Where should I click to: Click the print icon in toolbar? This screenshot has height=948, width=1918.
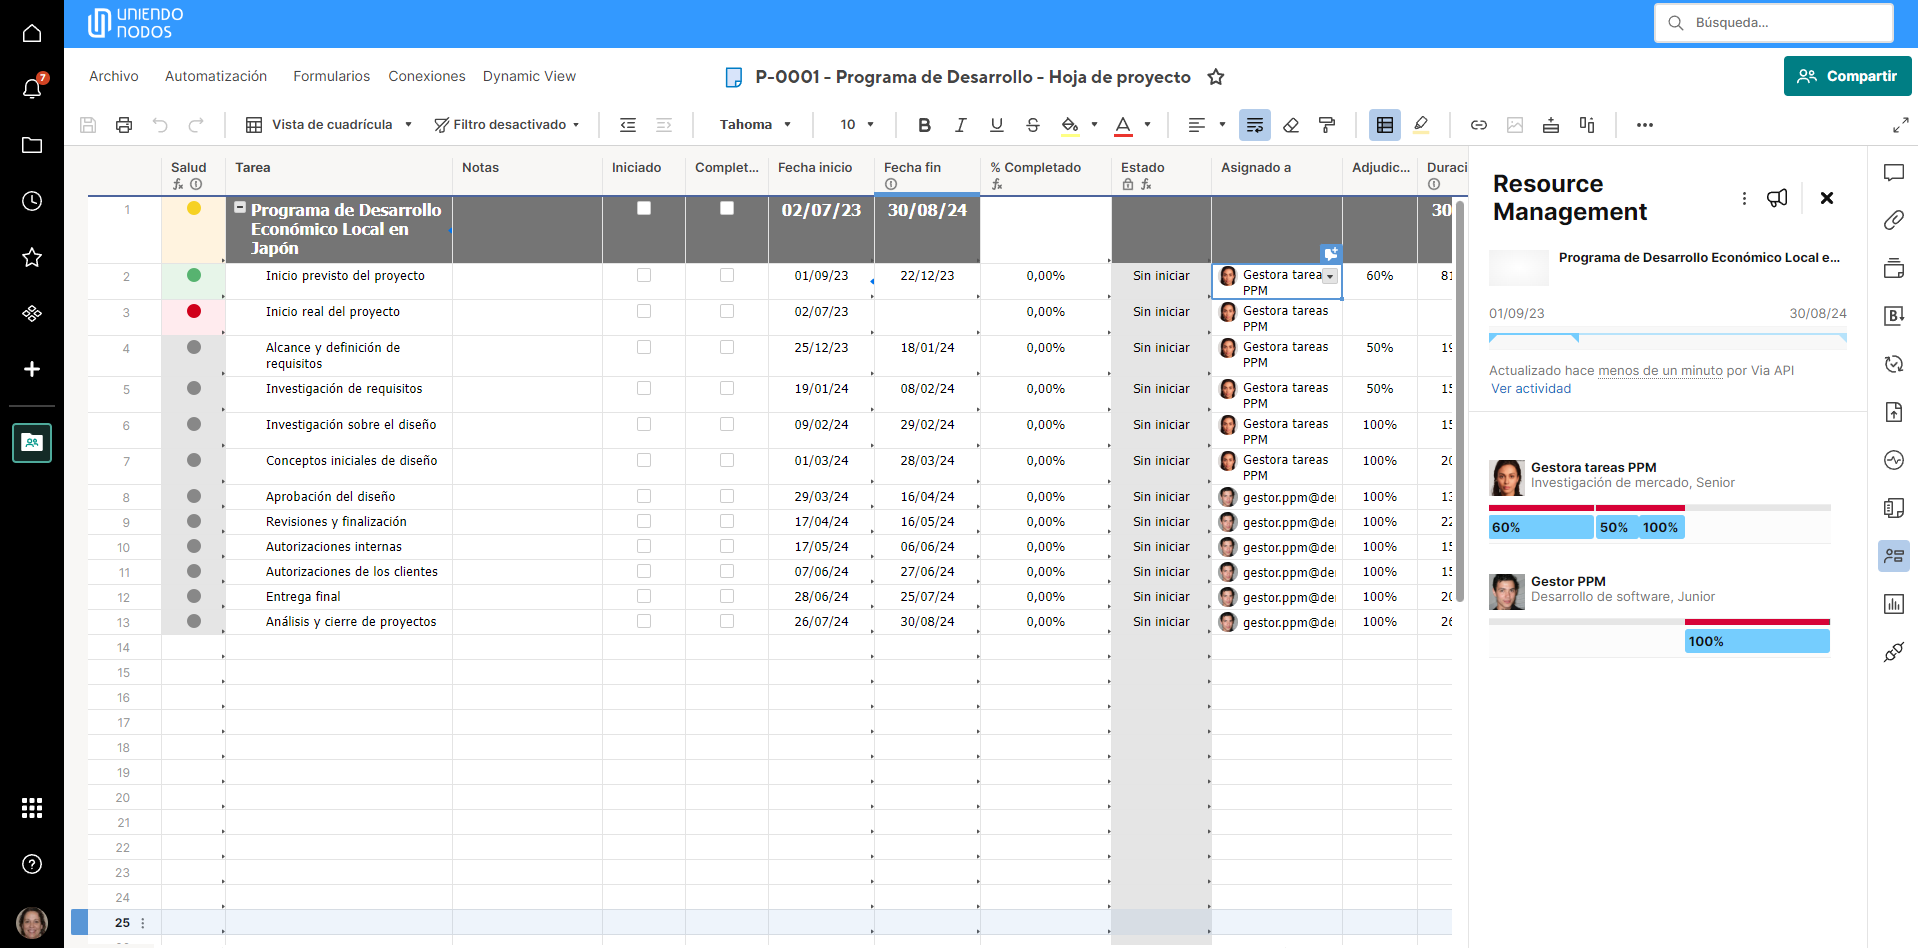coord(124,125)
